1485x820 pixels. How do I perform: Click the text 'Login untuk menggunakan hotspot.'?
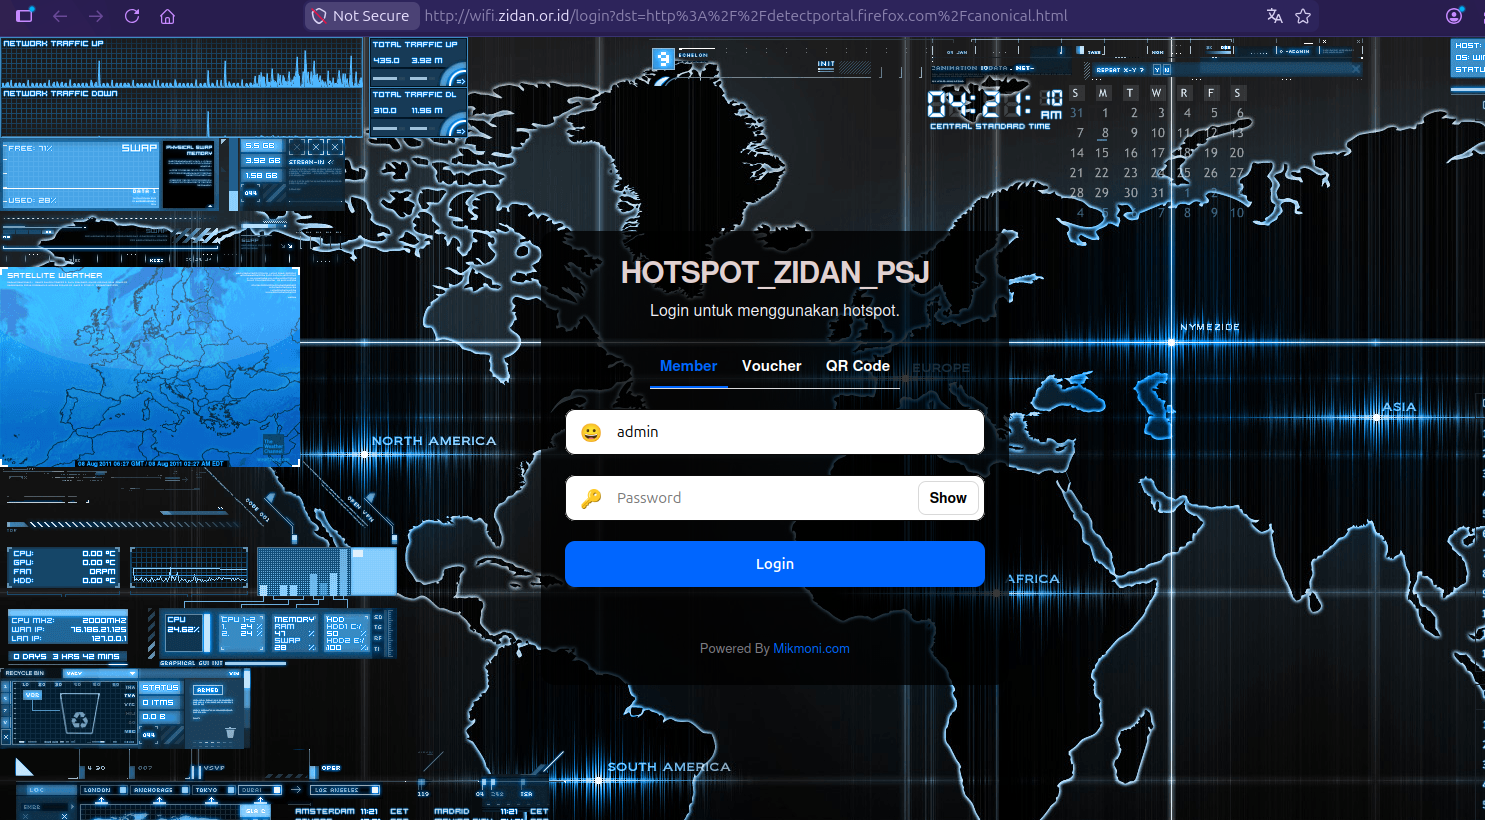click(775, 311)
